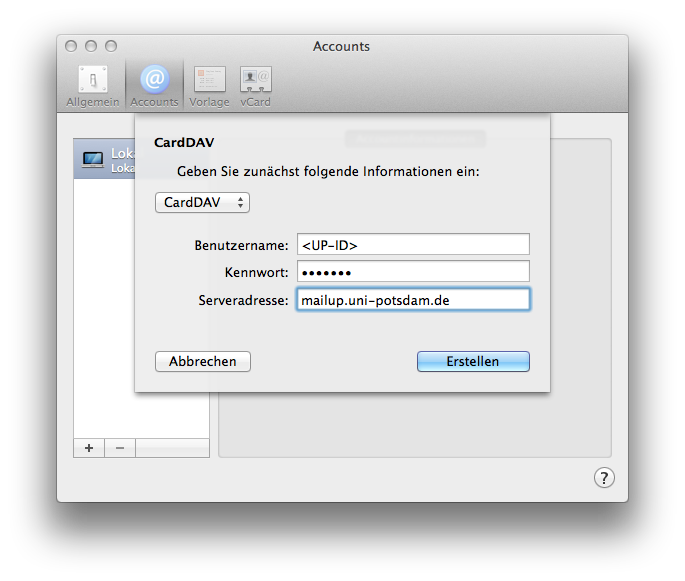
Task: Zoom the Accounts window with green button
Action: point(111,46)
